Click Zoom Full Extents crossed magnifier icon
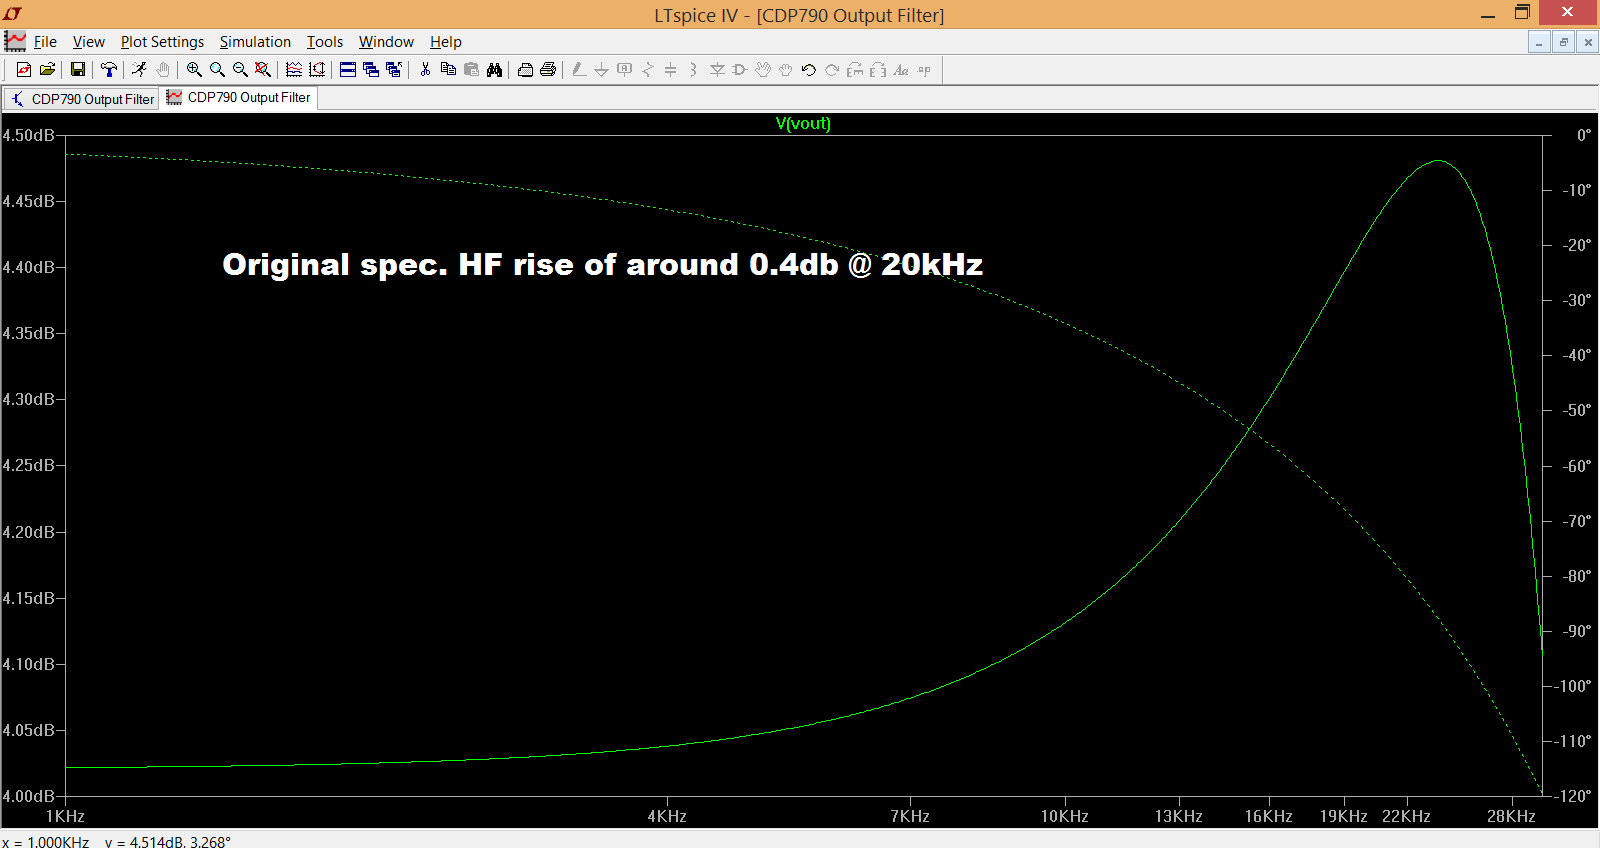This screenshot has height=848, width=1600. pyautogui.click(x=263, y=69)
